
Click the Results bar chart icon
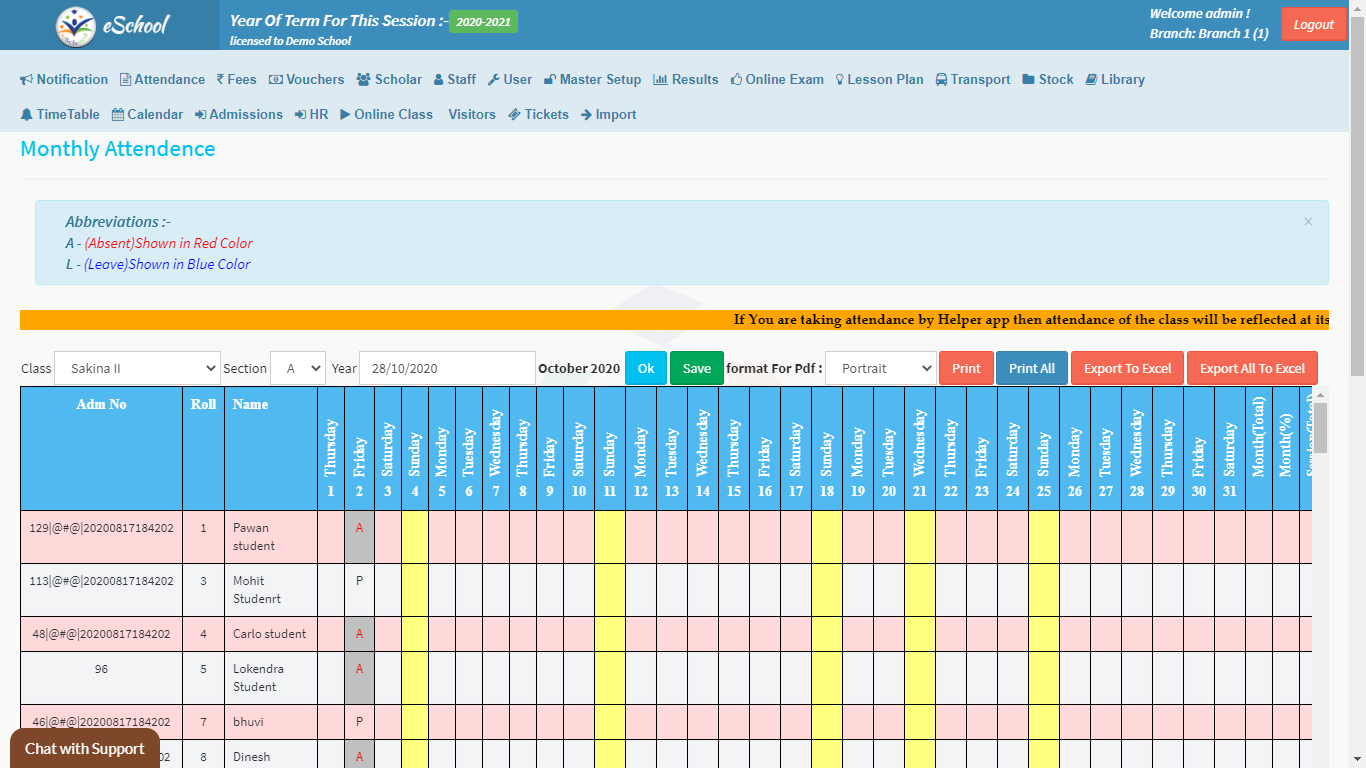click(x=660, y=80)
